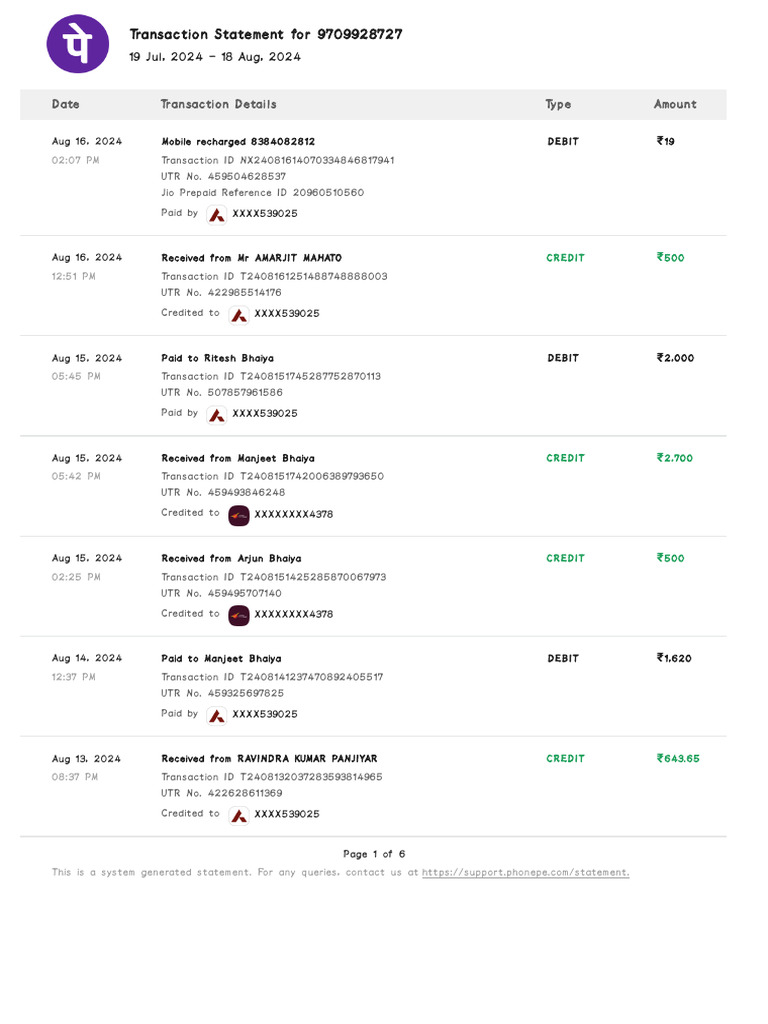Click the PhonePe logo at top
The height and width of the screenshot is (1024, 768).
pos(78,44)
